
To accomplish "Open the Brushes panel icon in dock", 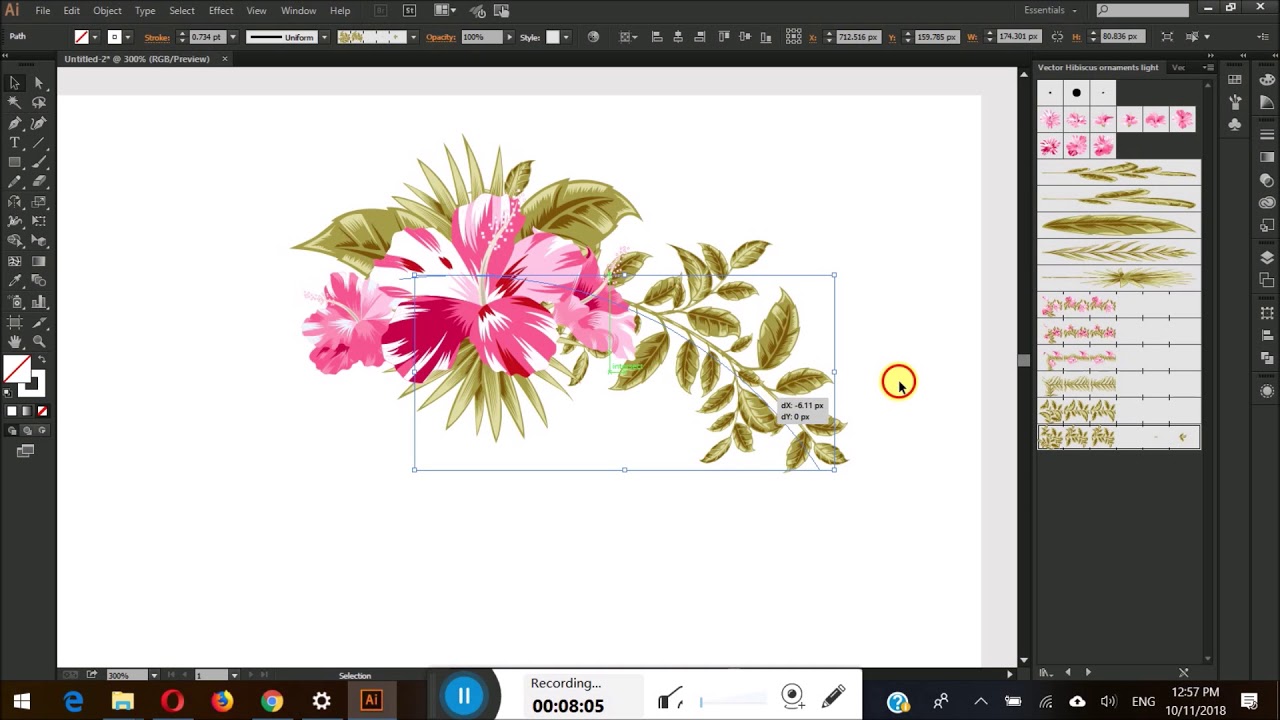I will [1235, 102].
